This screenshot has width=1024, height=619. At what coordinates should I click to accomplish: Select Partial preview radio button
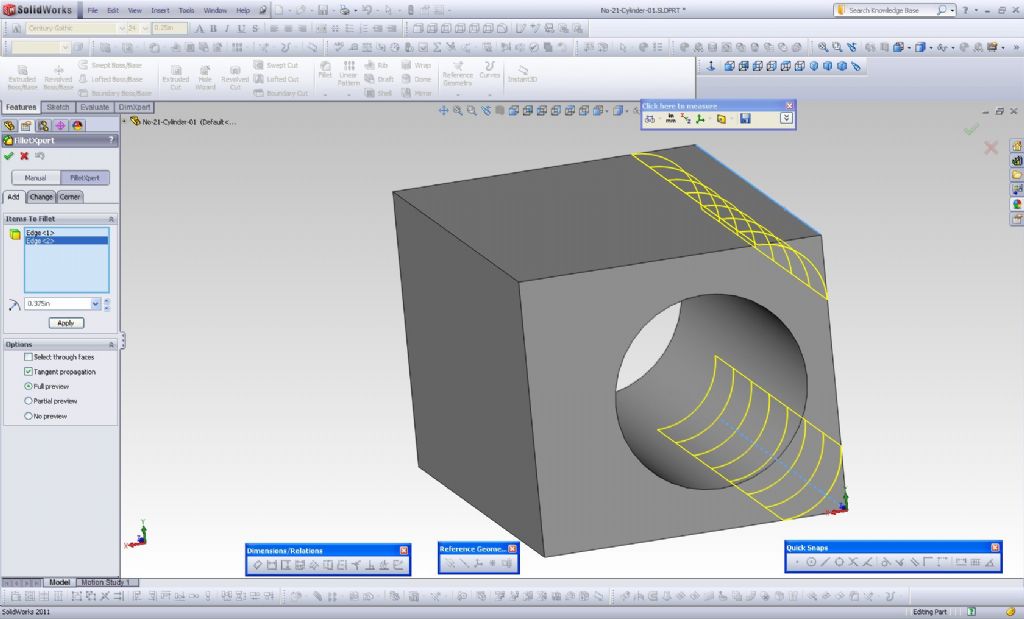click(x=28, y=401)
